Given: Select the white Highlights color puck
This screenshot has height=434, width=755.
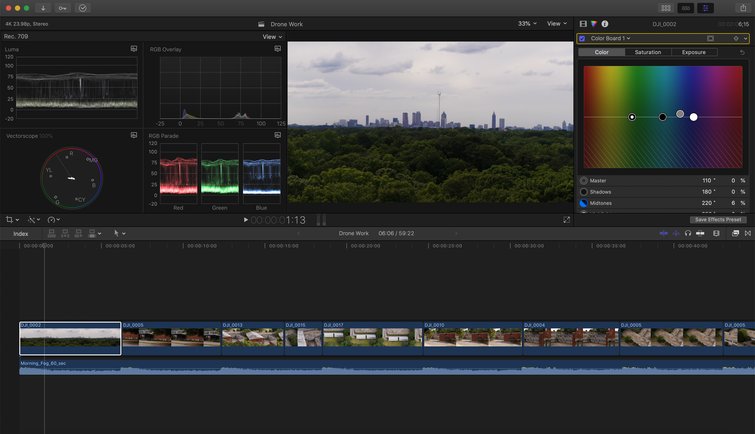Looking at the screenshot, I should pos(693,117).
